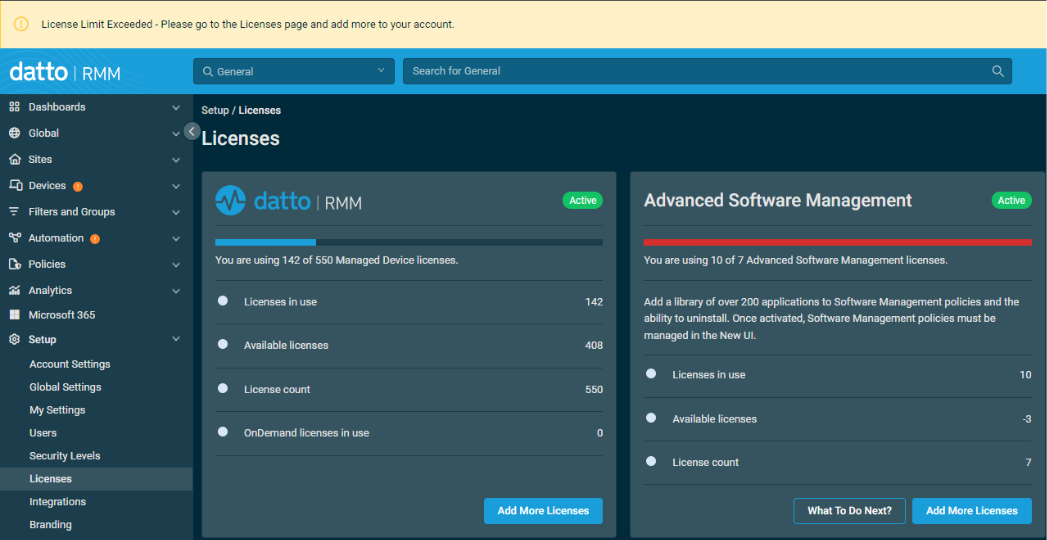The image size is (1047, 540).
Task: Click Licenses in use value 142
Action: (x=594, y=302)
